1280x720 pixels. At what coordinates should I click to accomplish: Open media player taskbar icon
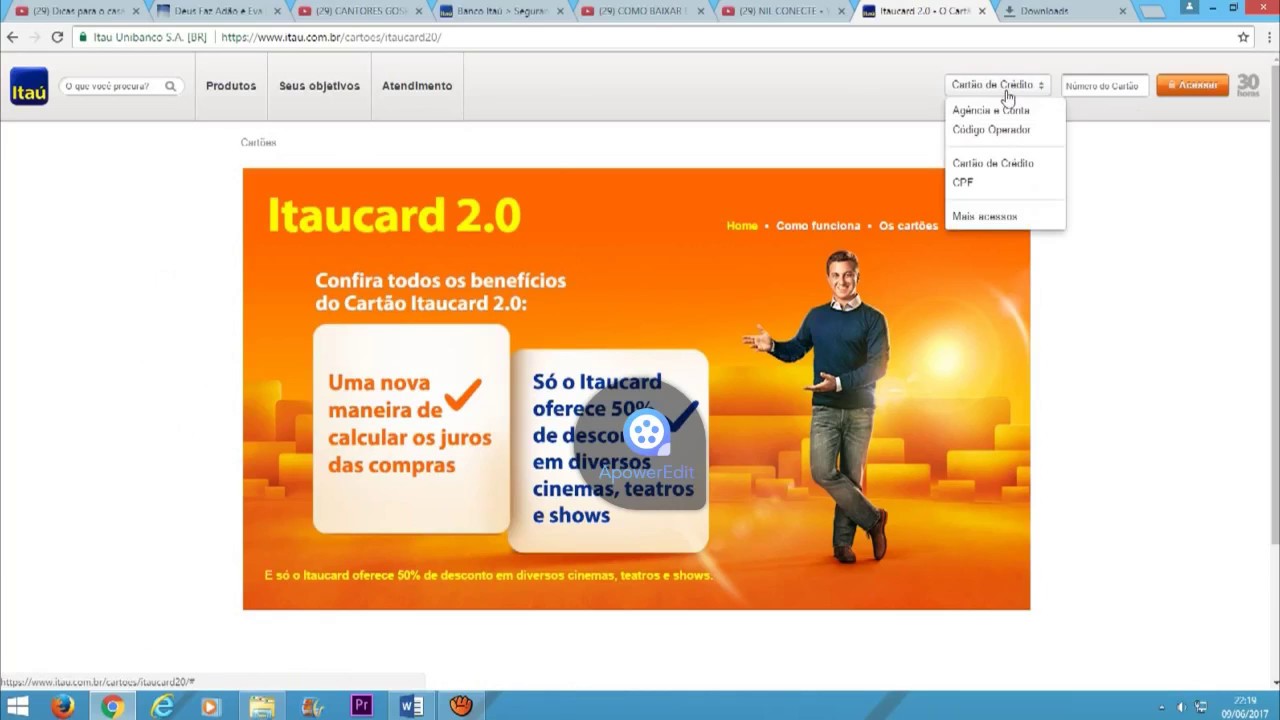click(x=210, y=706)
